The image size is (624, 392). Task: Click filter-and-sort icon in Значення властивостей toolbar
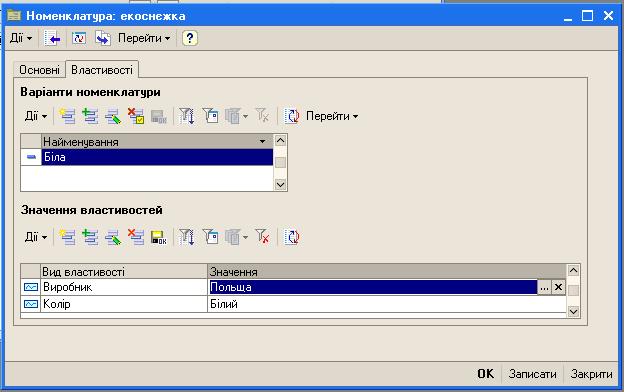(x=187, y=237)
